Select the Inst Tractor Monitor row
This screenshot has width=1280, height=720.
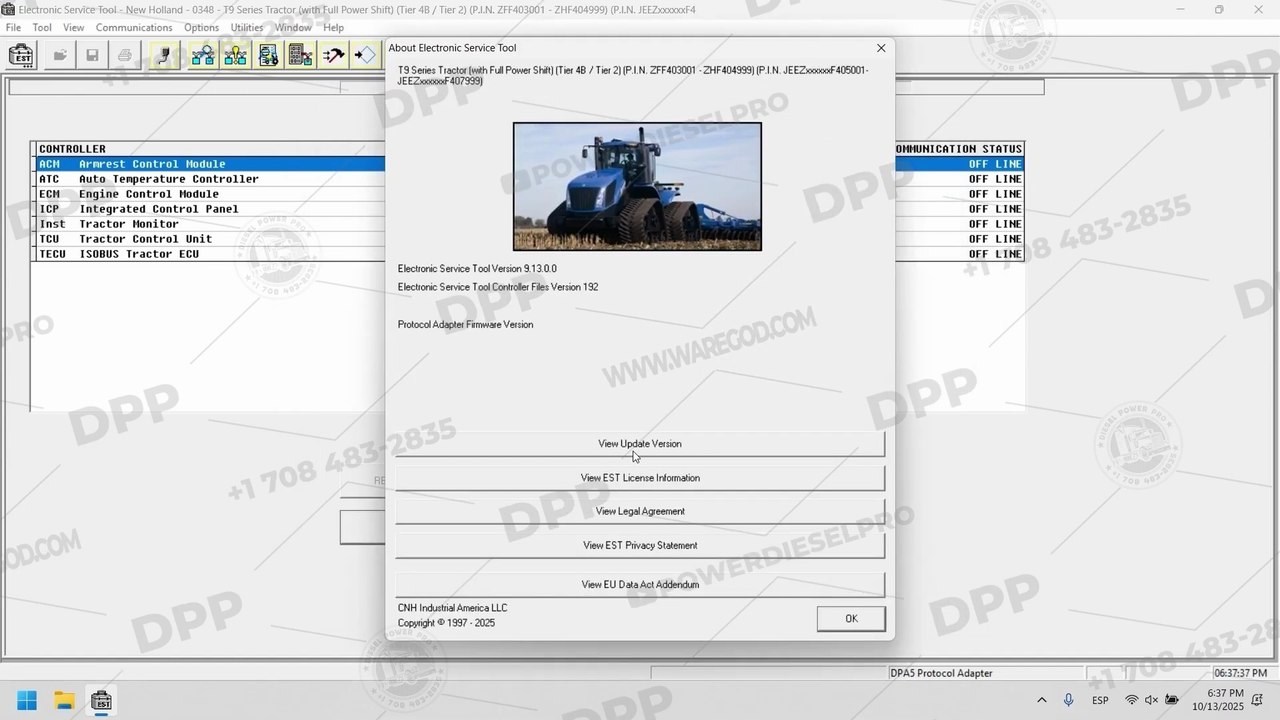(210, 224)
